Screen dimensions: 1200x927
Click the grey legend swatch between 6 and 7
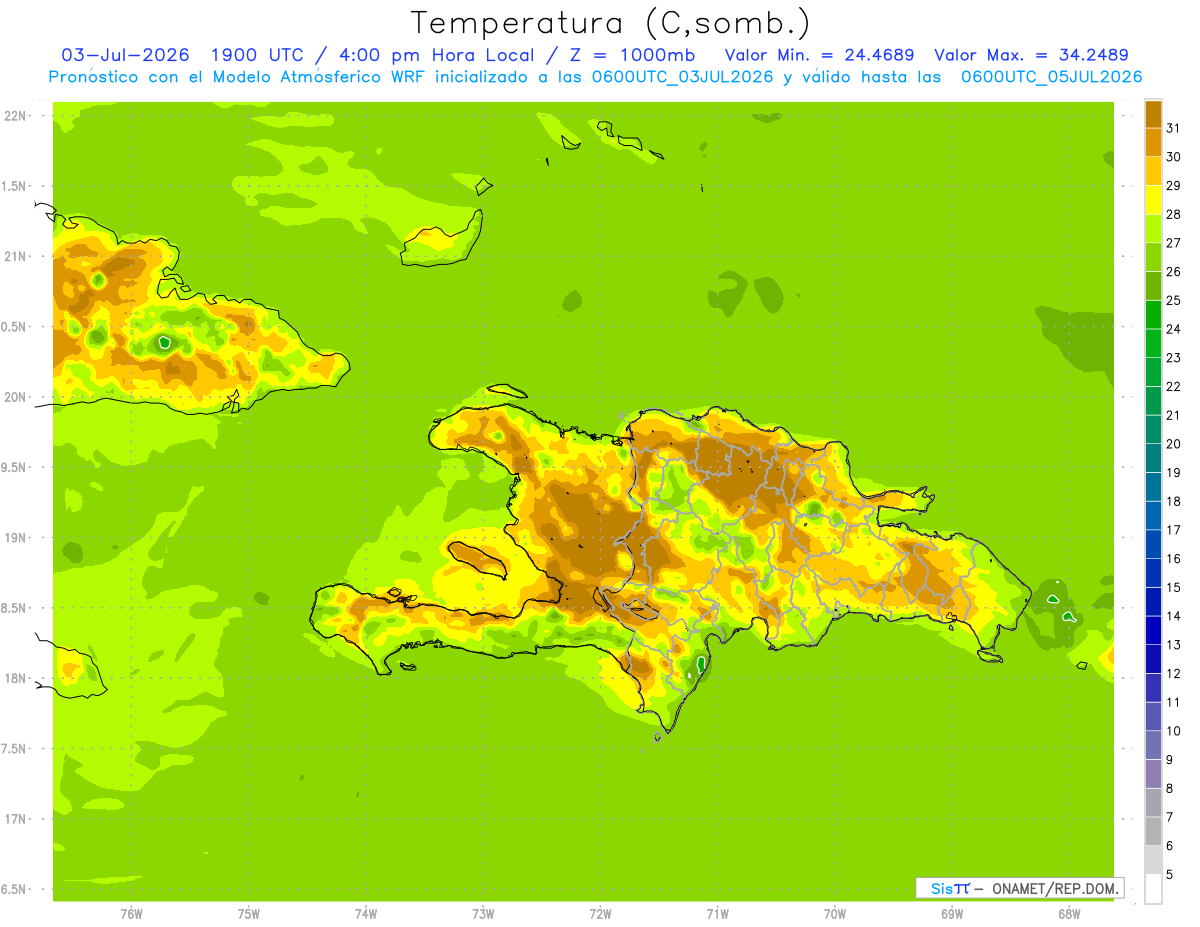tap(1153, 832)
